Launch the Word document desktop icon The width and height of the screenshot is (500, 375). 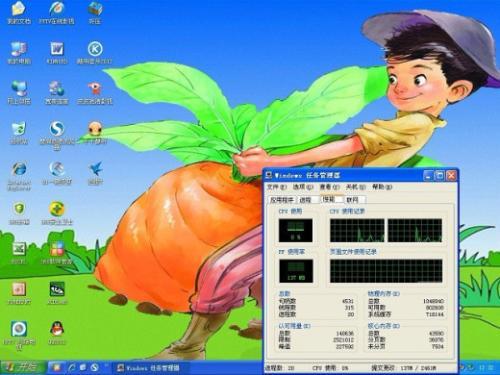(x=57, y=53)
